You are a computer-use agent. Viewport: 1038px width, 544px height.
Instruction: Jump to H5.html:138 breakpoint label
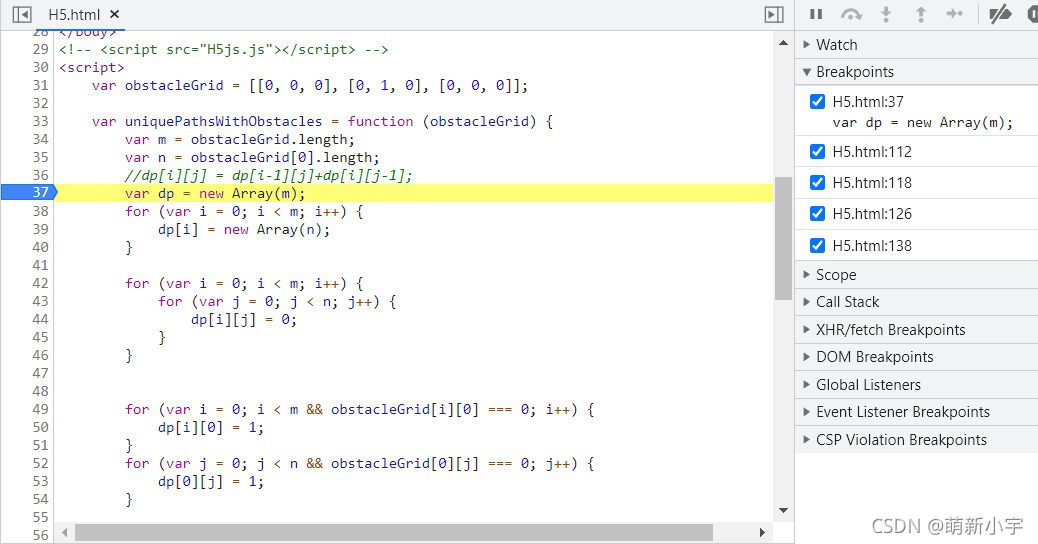point(872,246)
